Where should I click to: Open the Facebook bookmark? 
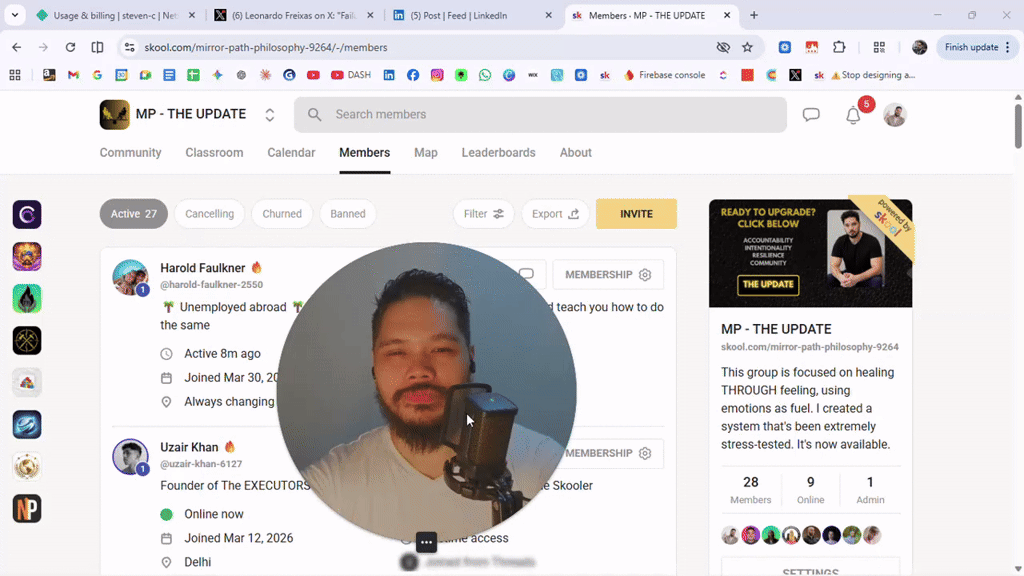[x=413, y=75]
